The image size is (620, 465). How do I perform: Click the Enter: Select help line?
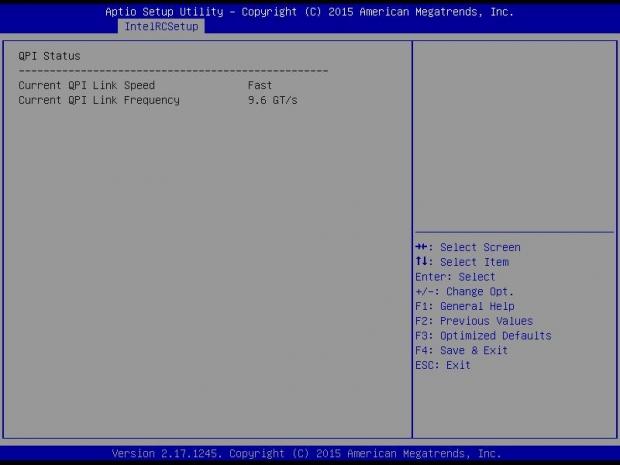tap(455, 277)
